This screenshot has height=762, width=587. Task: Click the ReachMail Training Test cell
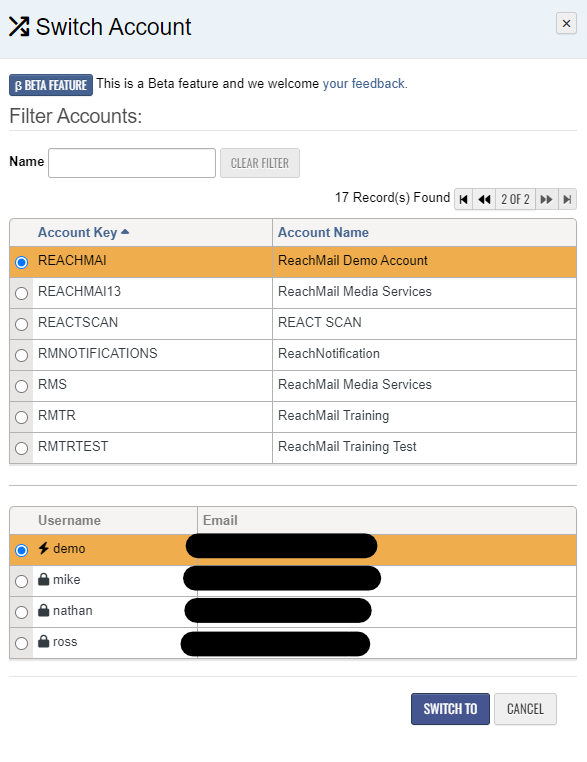click(424, 448)
